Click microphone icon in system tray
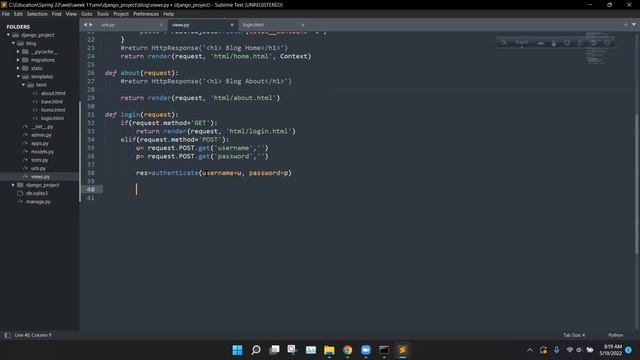This screenshot has width=640, height=360. [556, 350]
